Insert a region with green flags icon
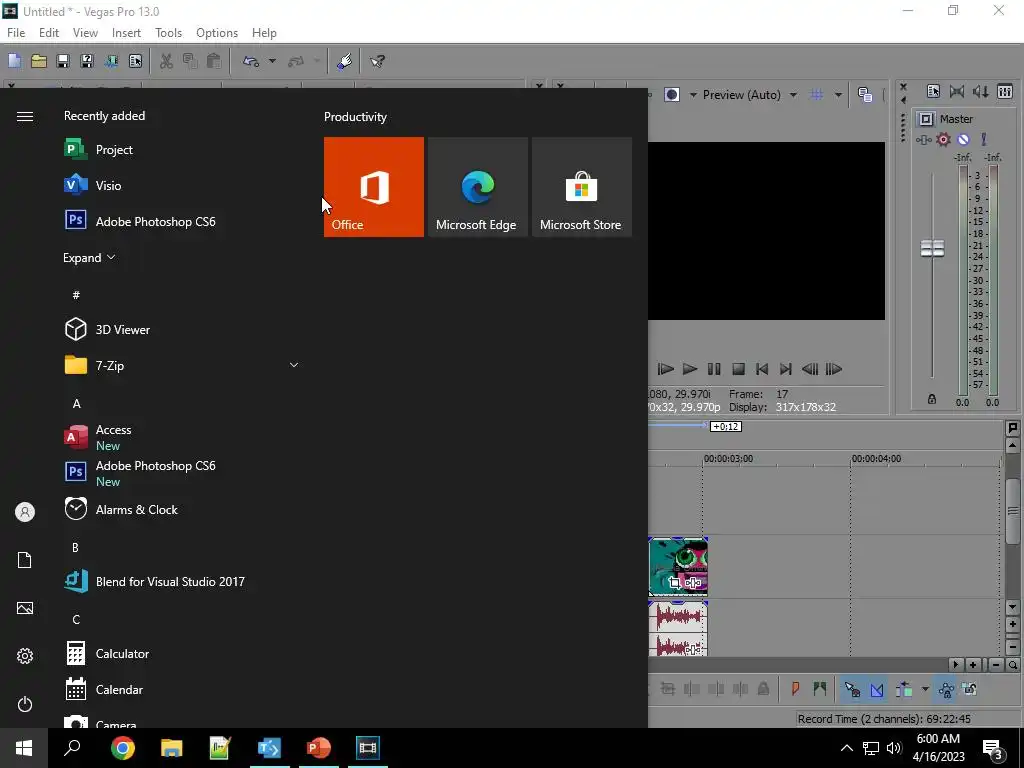Image resolution: width=1024 pixels, height=768 pixels. pos(820,689)
